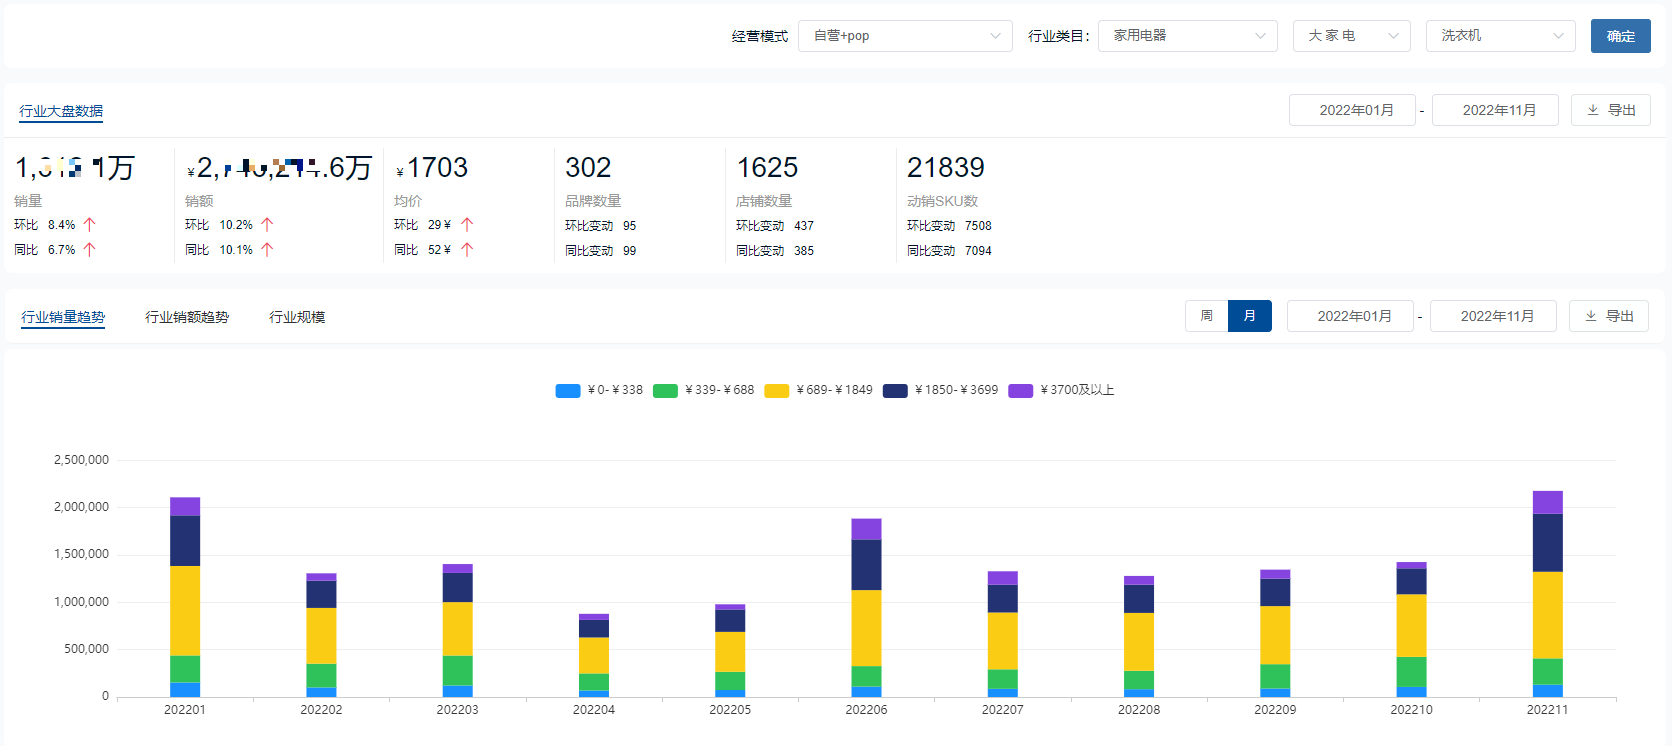This screenshot has height=746, width=1672.
Task: Switch the trend chart to 周 view
Action: [1207, 316]
